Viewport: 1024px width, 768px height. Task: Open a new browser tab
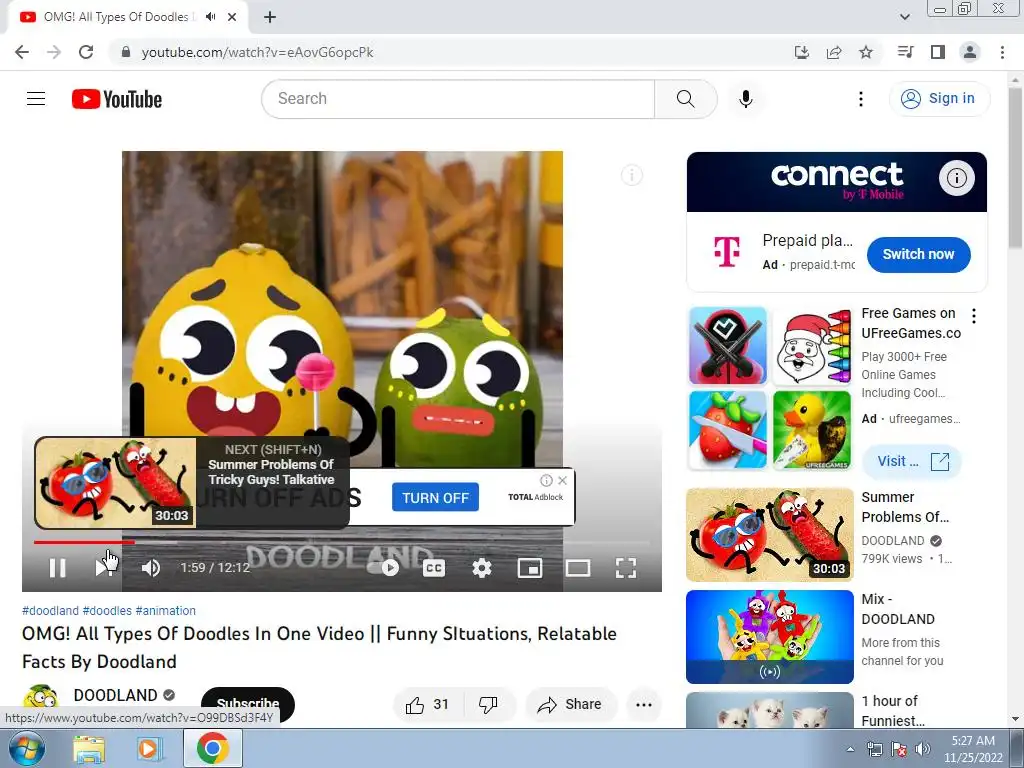(270, 17)
